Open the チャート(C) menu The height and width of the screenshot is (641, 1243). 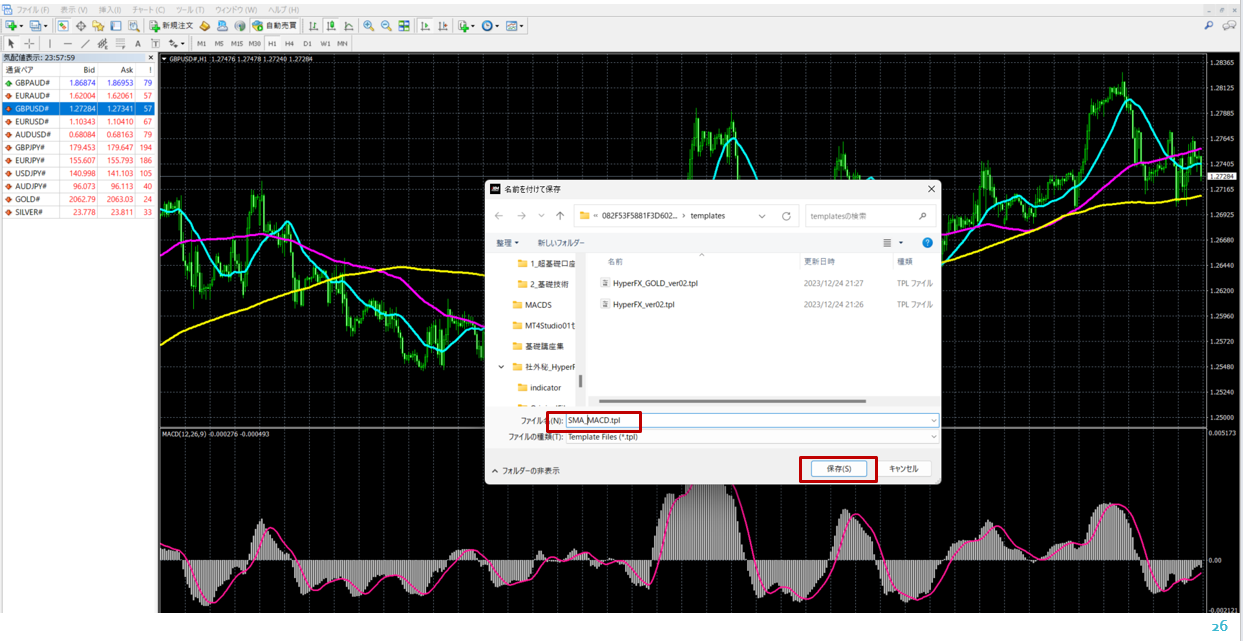148,9
